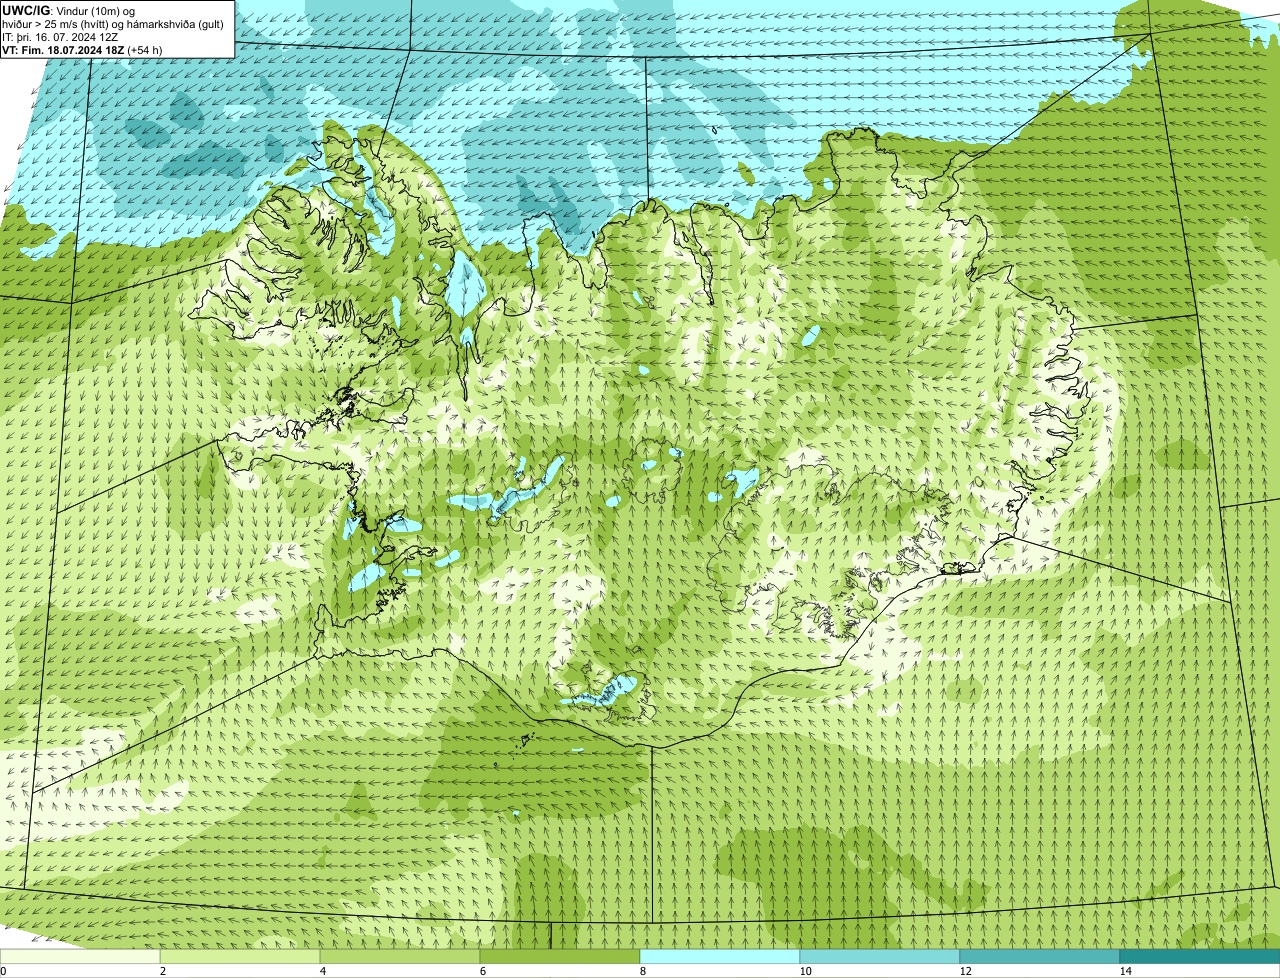Click the 4–6 medium green color bar segment
1280x978 pixels.
400,956
